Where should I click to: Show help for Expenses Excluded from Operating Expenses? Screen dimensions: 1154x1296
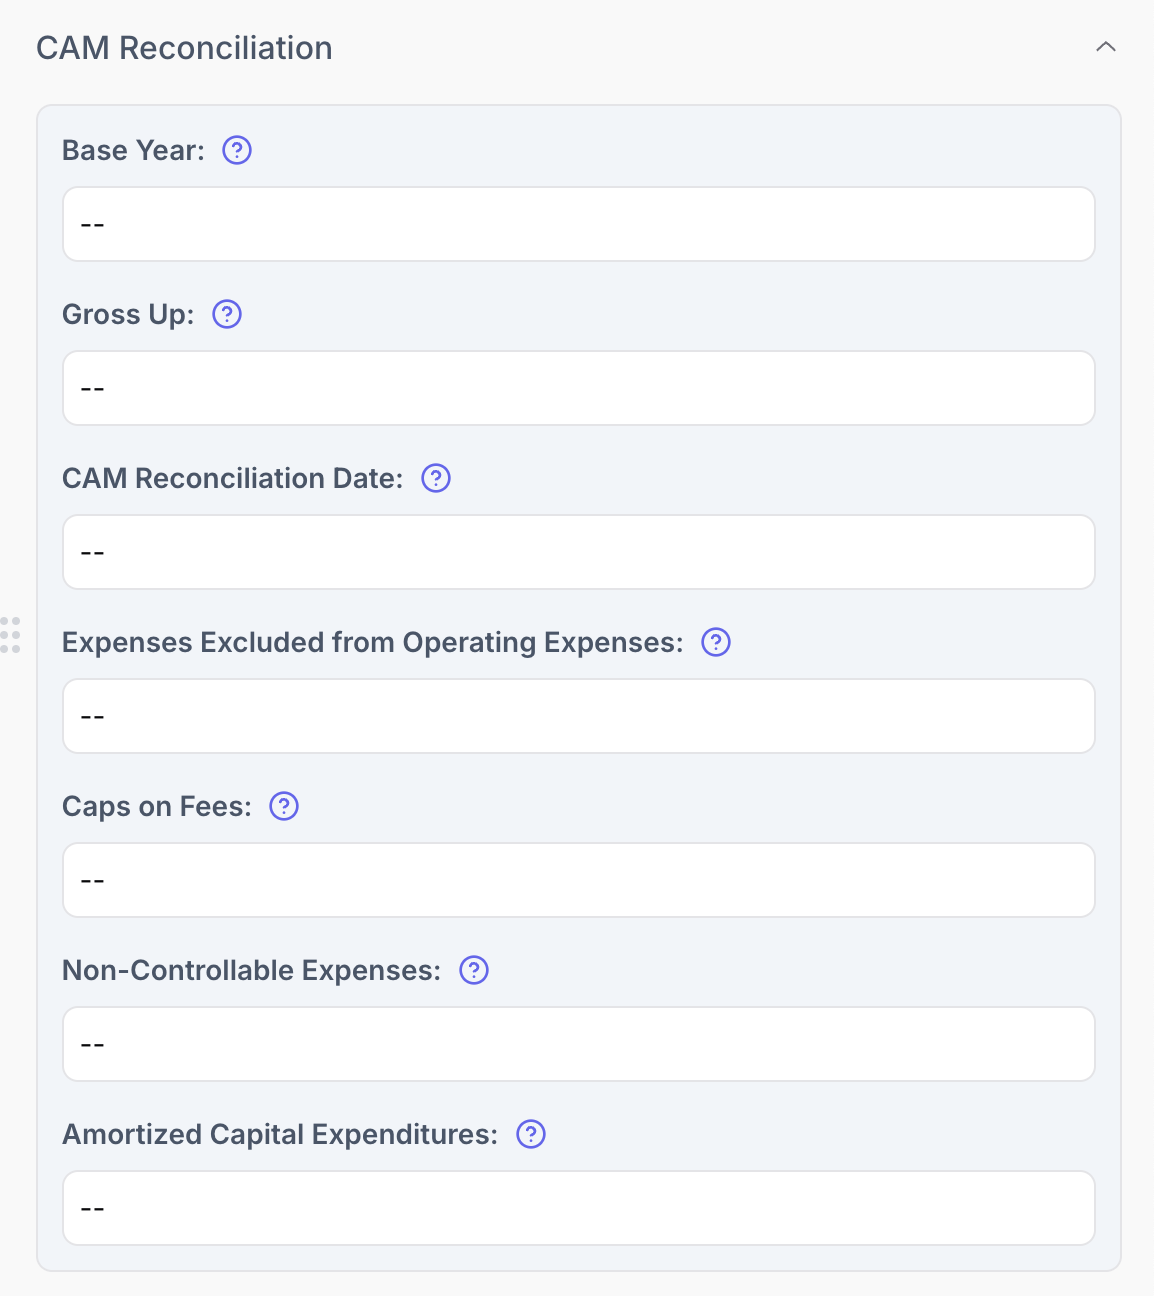tap(716, 642)
